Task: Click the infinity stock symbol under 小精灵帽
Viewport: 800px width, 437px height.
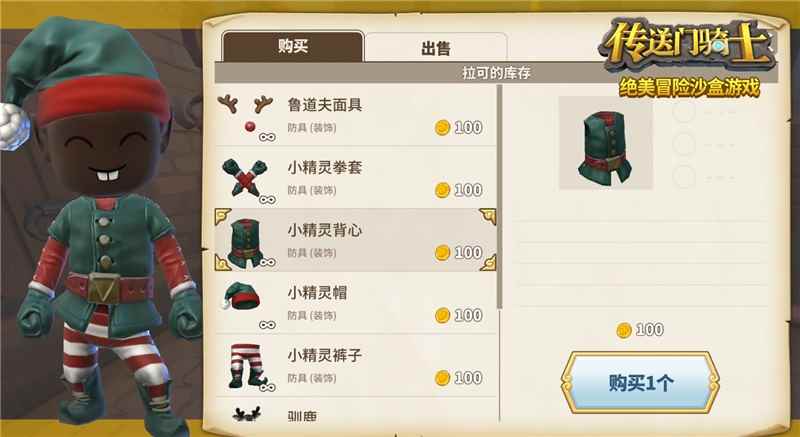Action: click(x=267, y=325)
